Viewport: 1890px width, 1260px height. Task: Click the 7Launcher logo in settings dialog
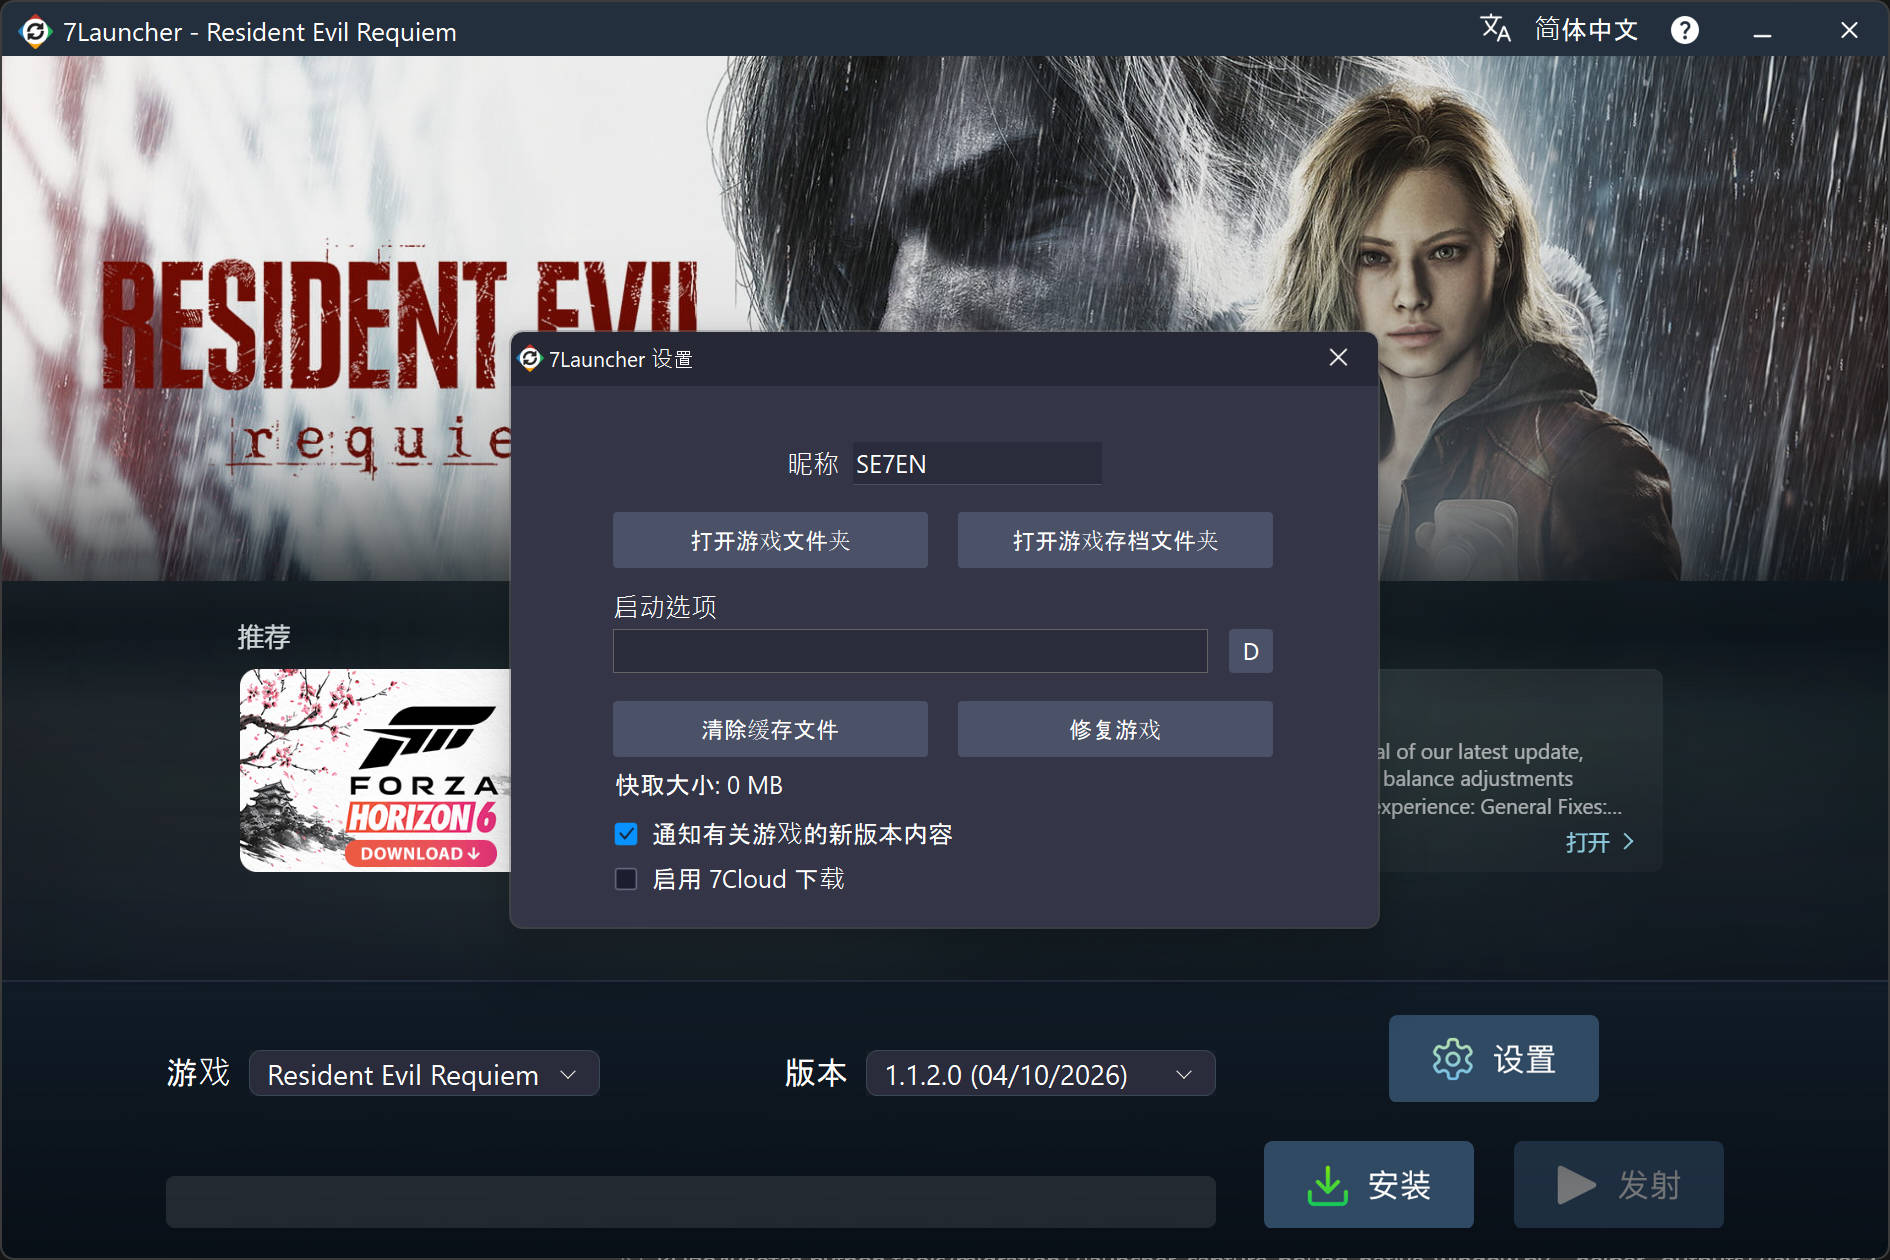[530, 359]
